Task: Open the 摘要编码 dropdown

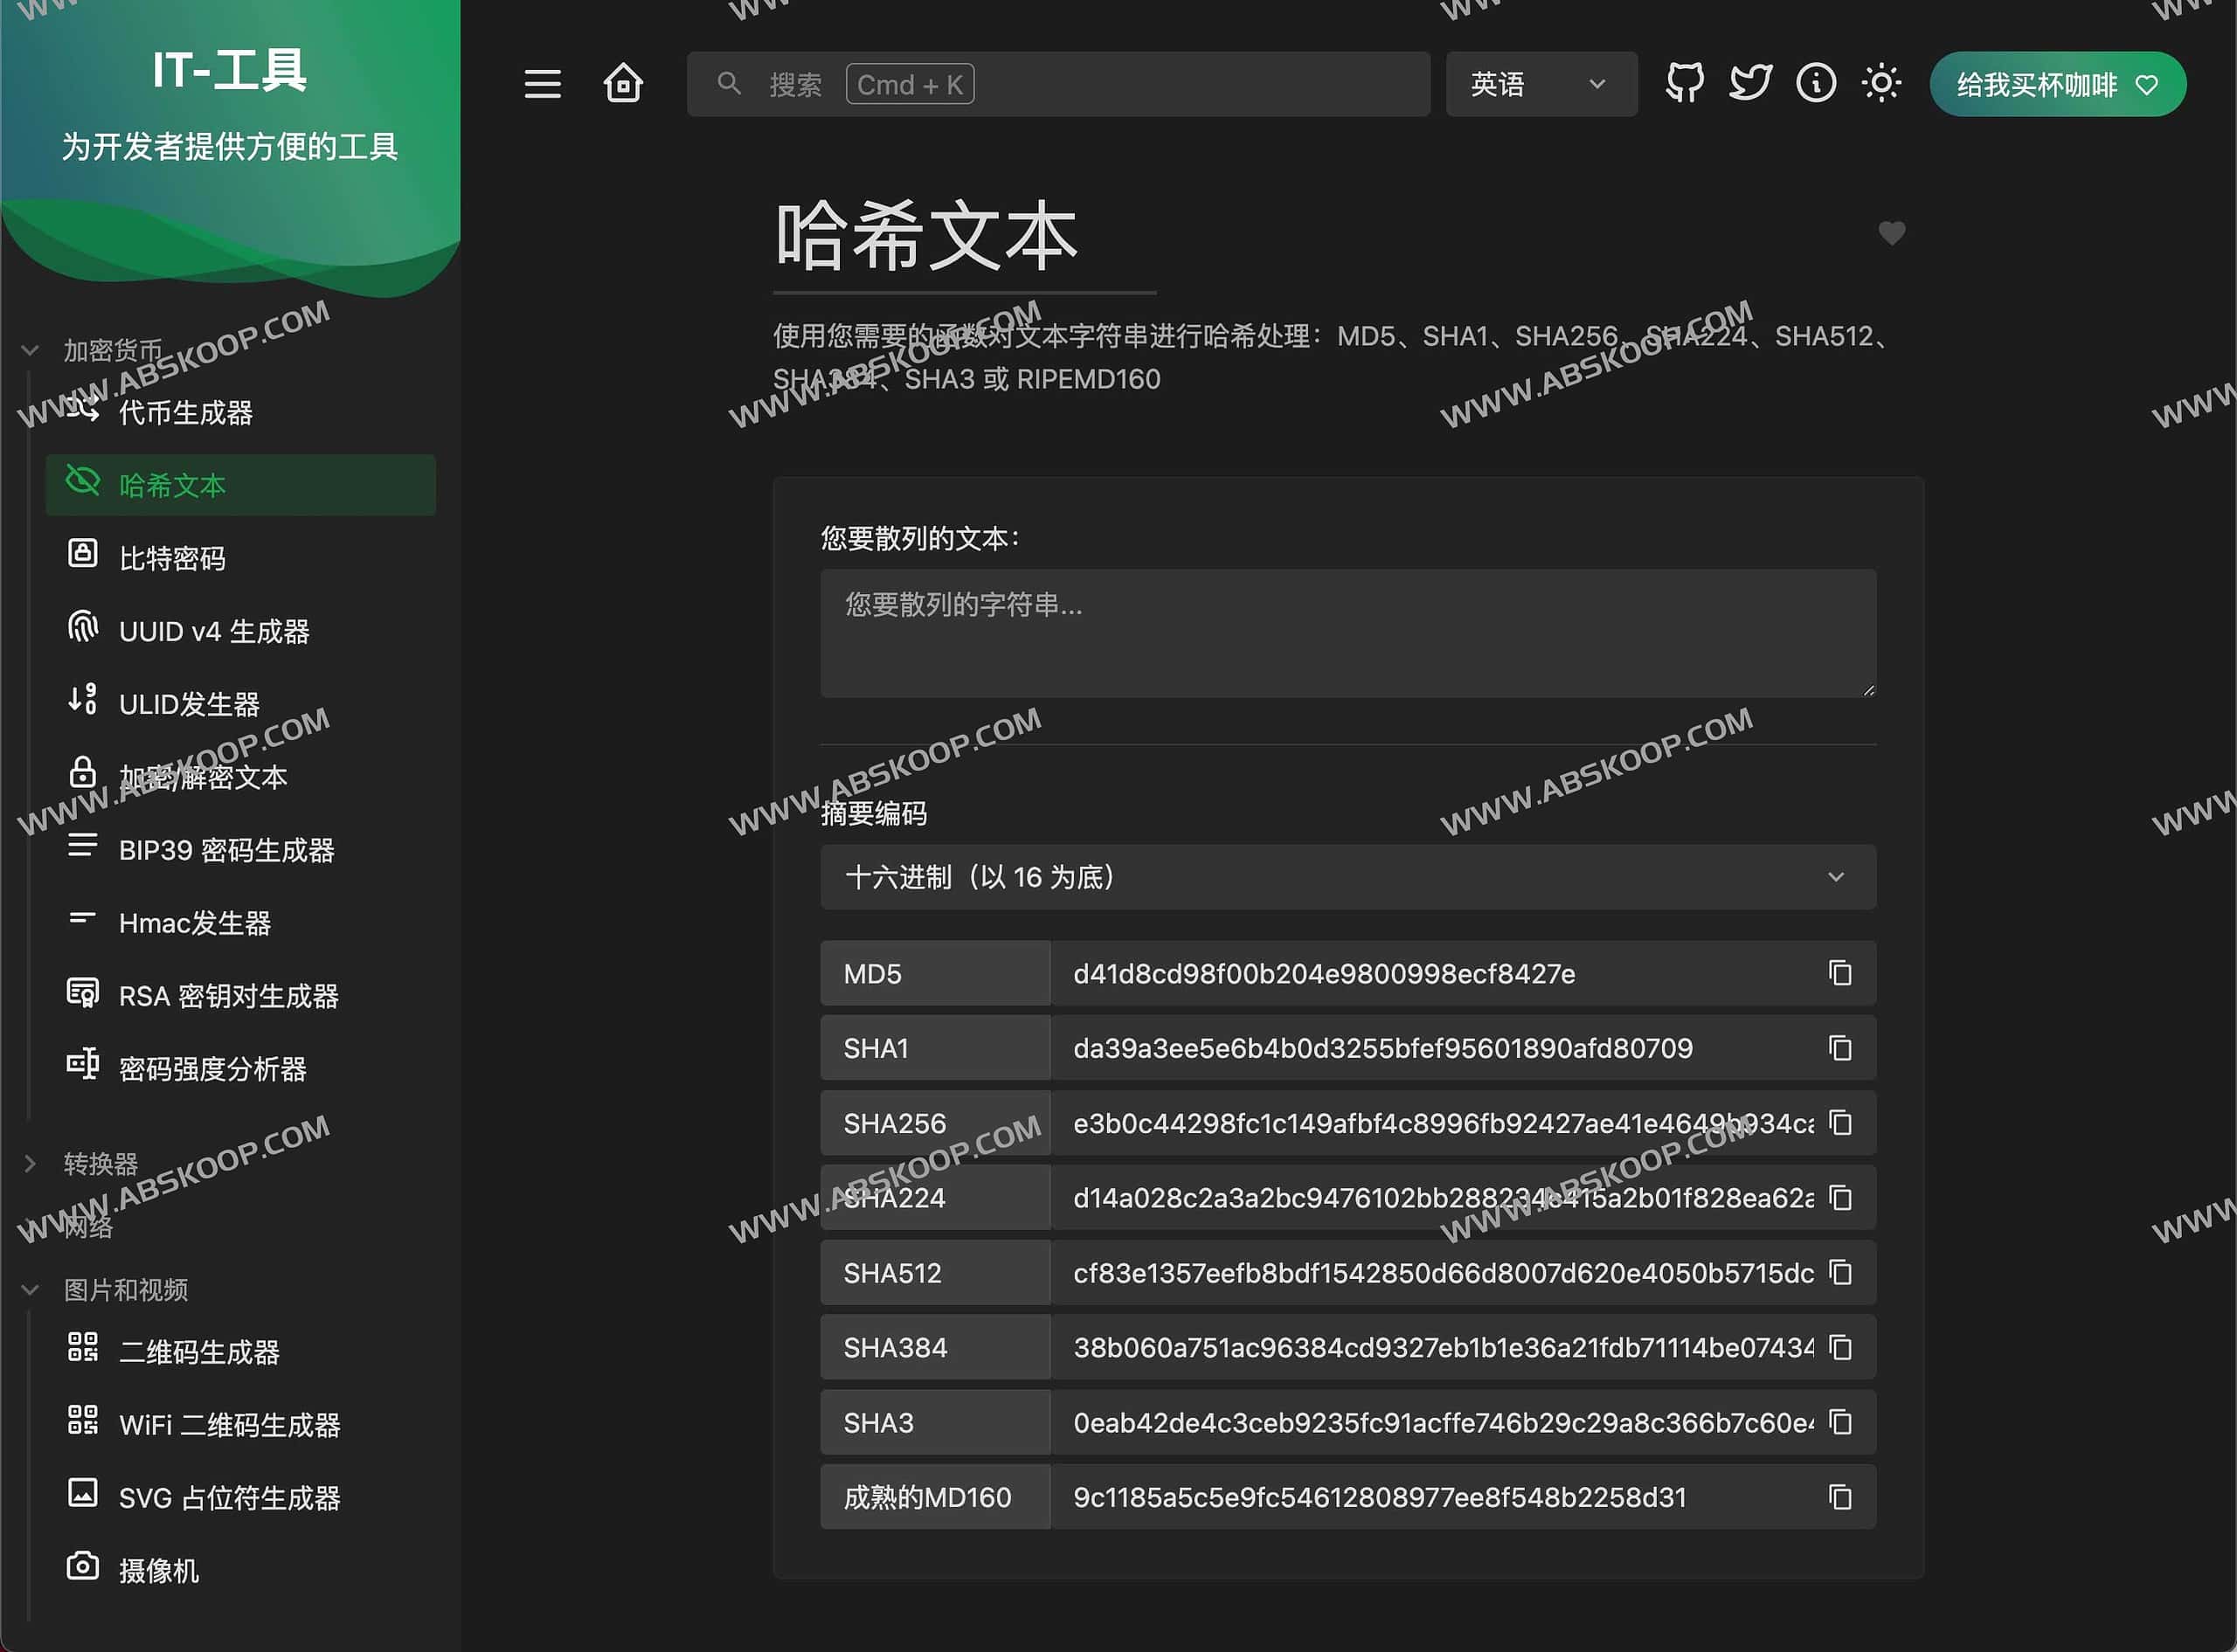Action: click(x=1348, y=877)
